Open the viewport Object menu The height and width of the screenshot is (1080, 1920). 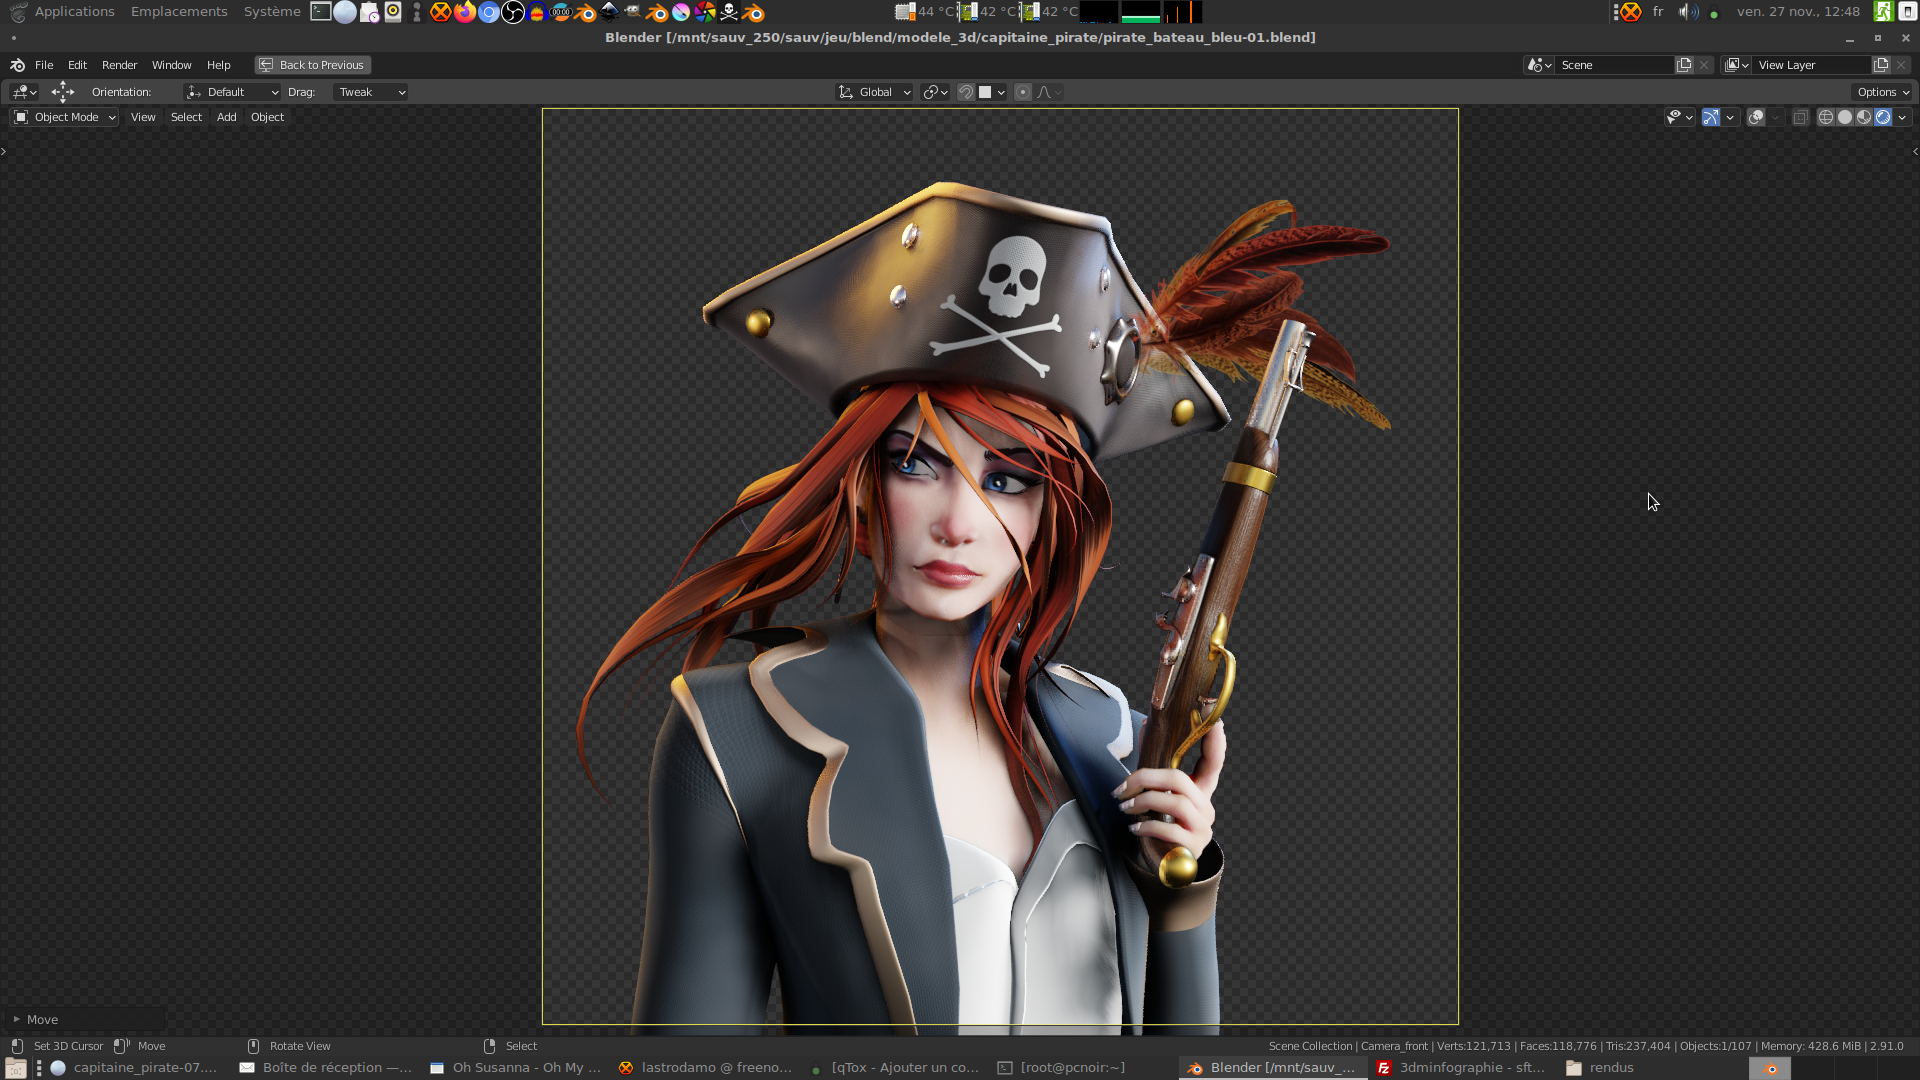click(x=267, y=117)
